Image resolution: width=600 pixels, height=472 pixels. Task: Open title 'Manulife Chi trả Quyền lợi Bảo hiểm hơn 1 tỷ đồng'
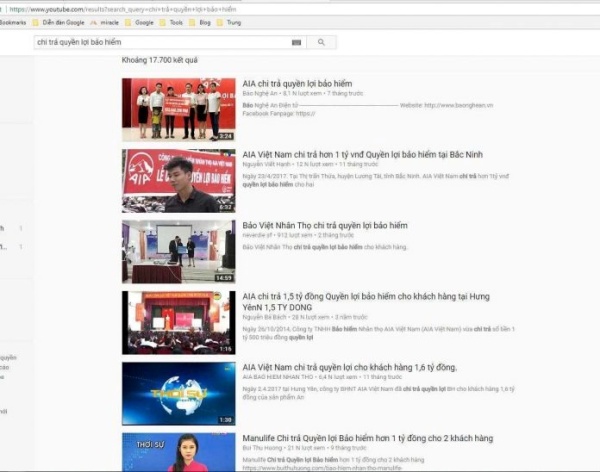[x=368, y=438]
